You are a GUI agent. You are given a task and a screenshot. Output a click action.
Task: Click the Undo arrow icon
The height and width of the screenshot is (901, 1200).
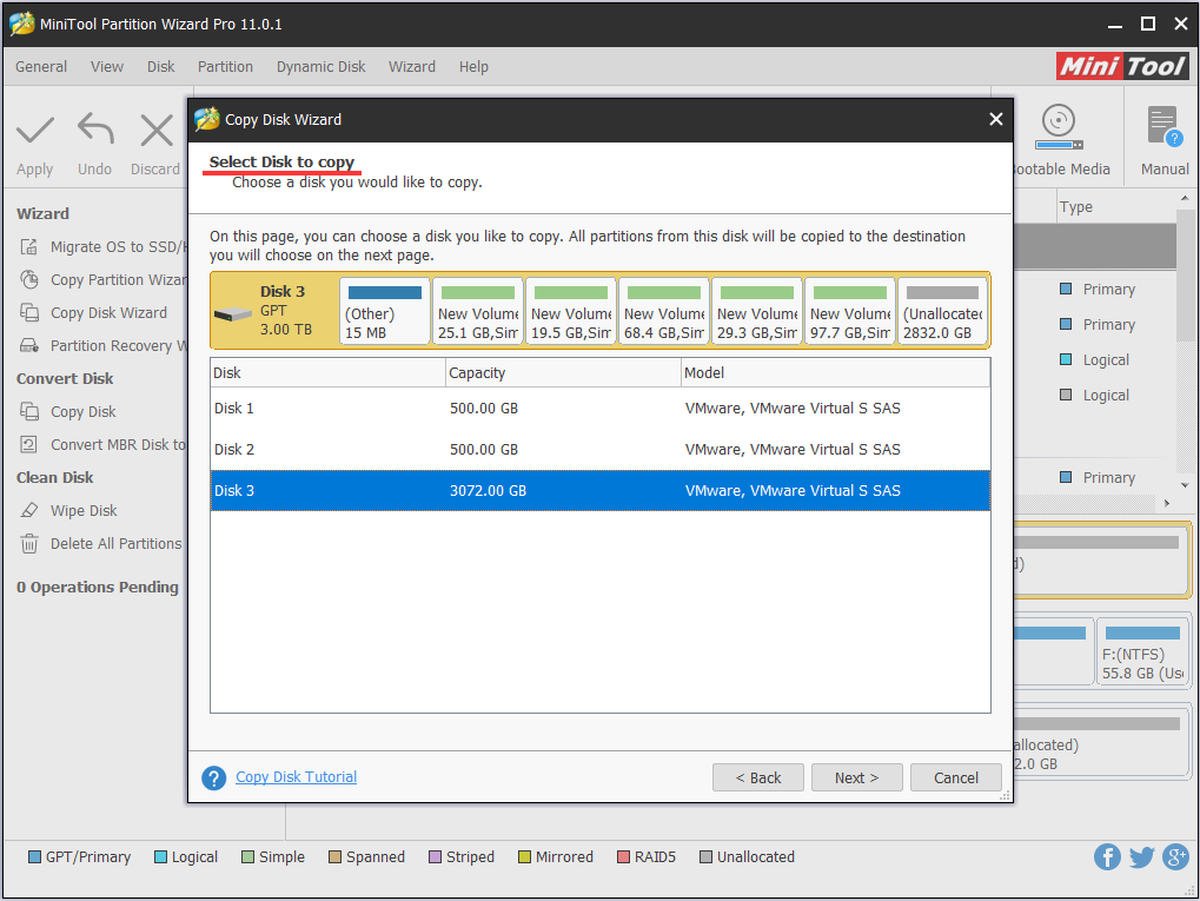pyautogui.click(x=96, y=130)
